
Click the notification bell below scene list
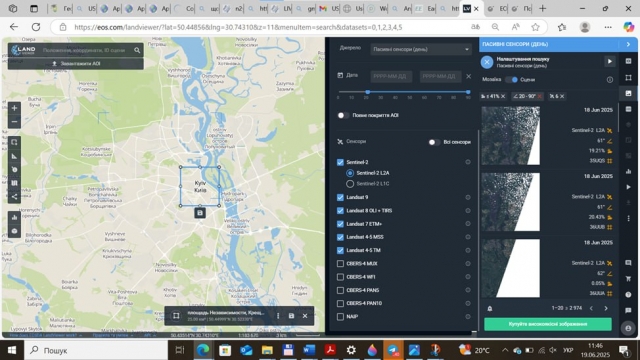(x=490, y=309)
